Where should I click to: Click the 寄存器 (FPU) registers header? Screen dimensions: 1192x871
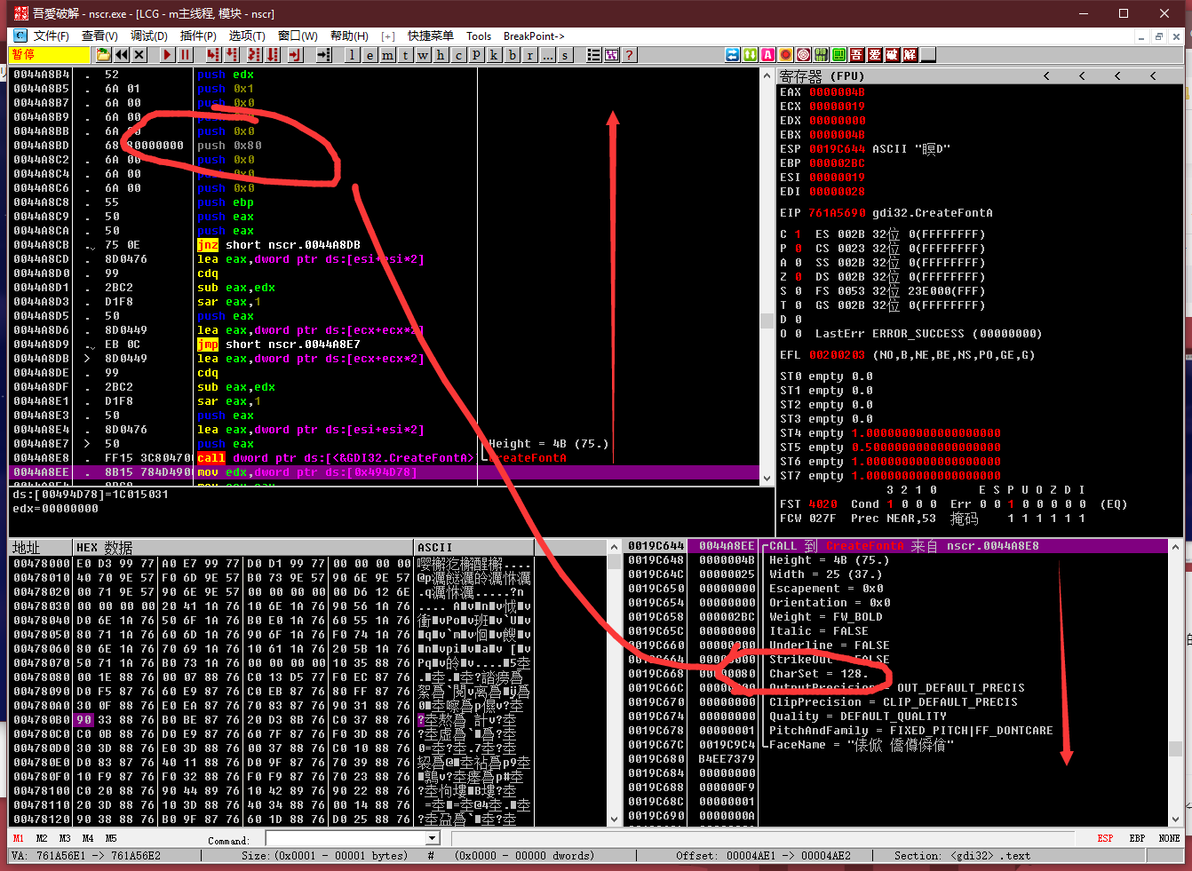coord(822,76)
